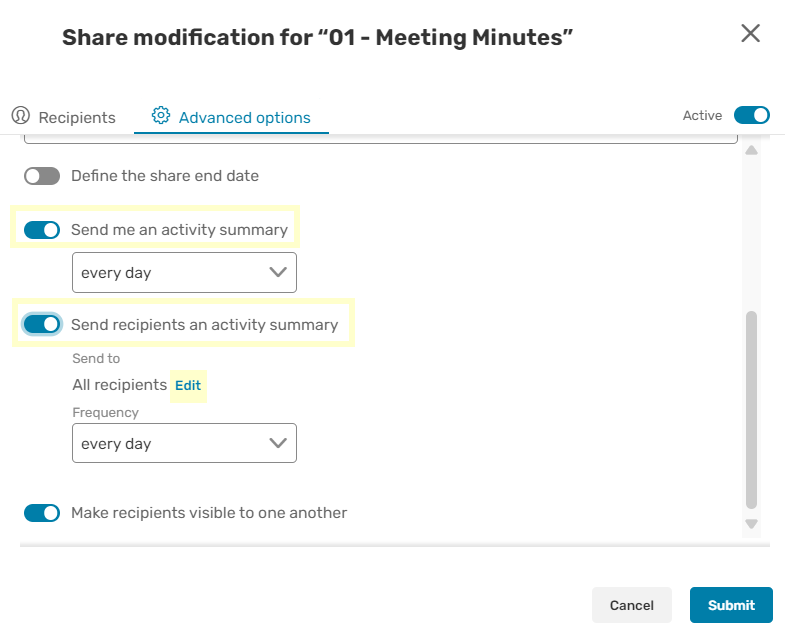Click the Recipients person icon
785x640 pixels.
pyautogui.click(x=21, y=115)
